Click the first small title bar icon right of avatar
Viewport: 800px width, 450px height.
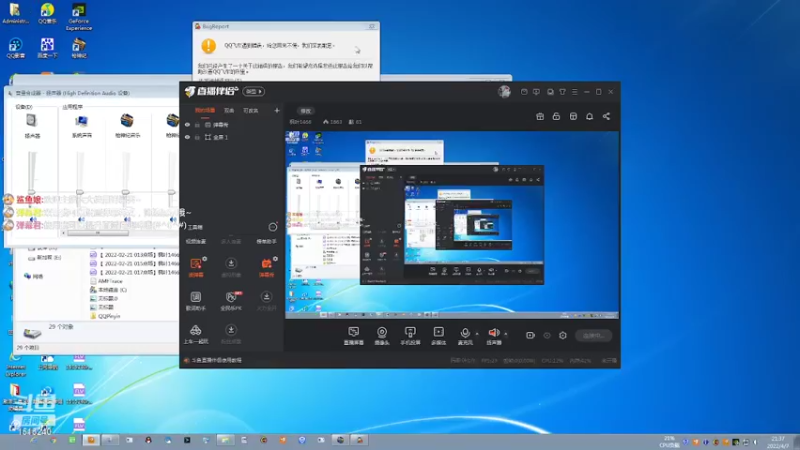click(x=524, y=92)
